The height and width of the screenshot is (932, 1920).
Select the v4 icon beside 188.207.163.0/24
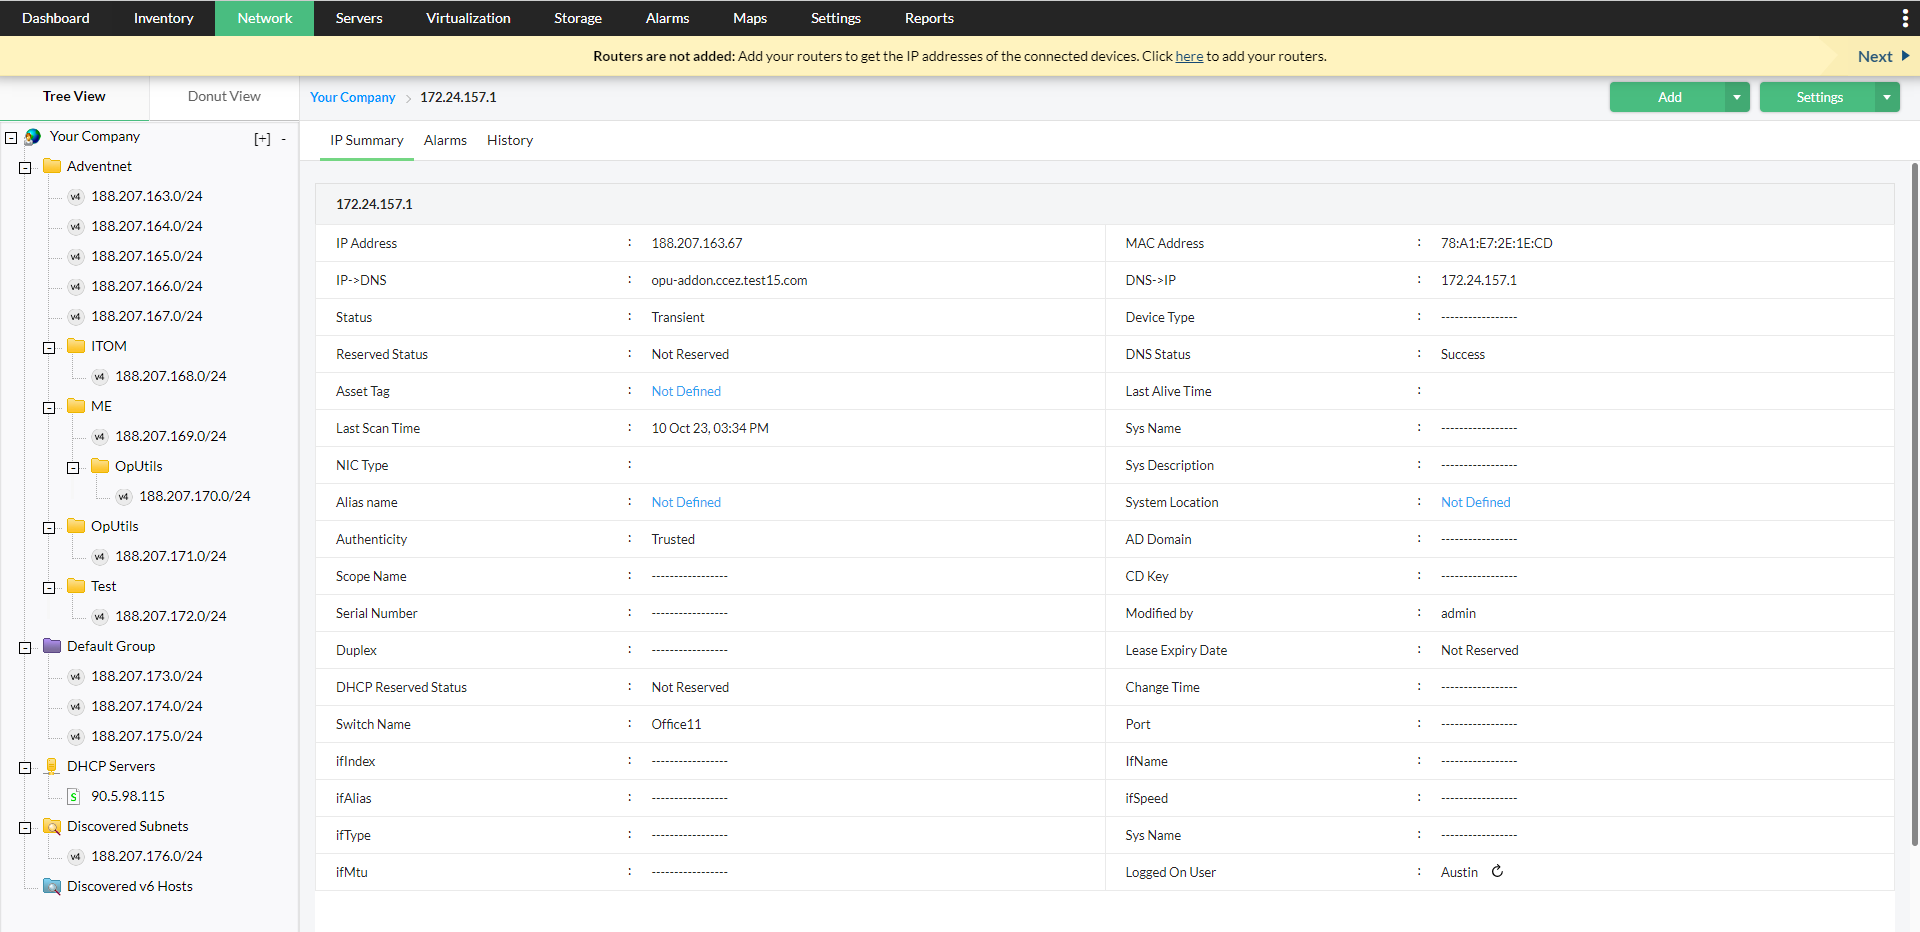[75, 196]
